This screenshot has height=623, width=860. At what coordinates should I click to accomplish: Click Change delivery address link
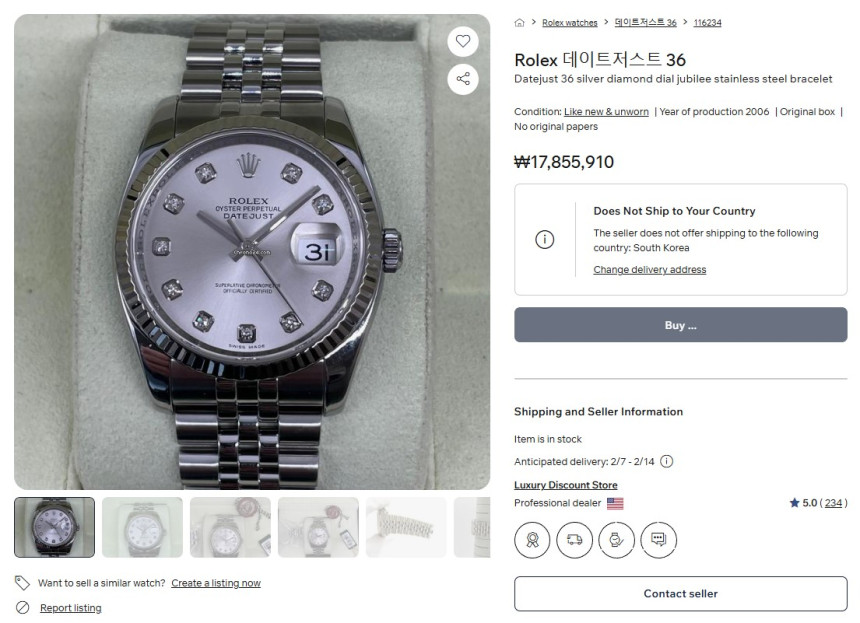pos(649,270)
